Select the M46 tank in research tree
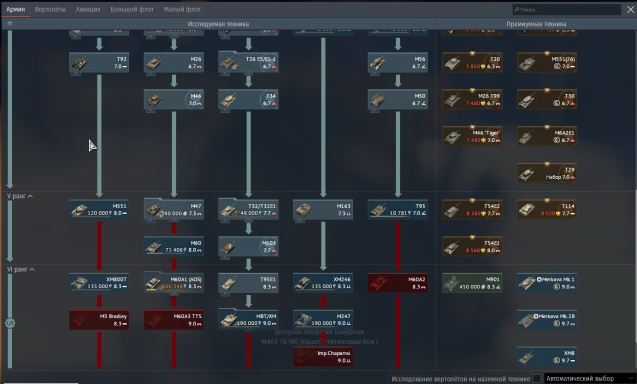This screenshot has height=384, width=637. pyautogui.click(x=174, y=99)
